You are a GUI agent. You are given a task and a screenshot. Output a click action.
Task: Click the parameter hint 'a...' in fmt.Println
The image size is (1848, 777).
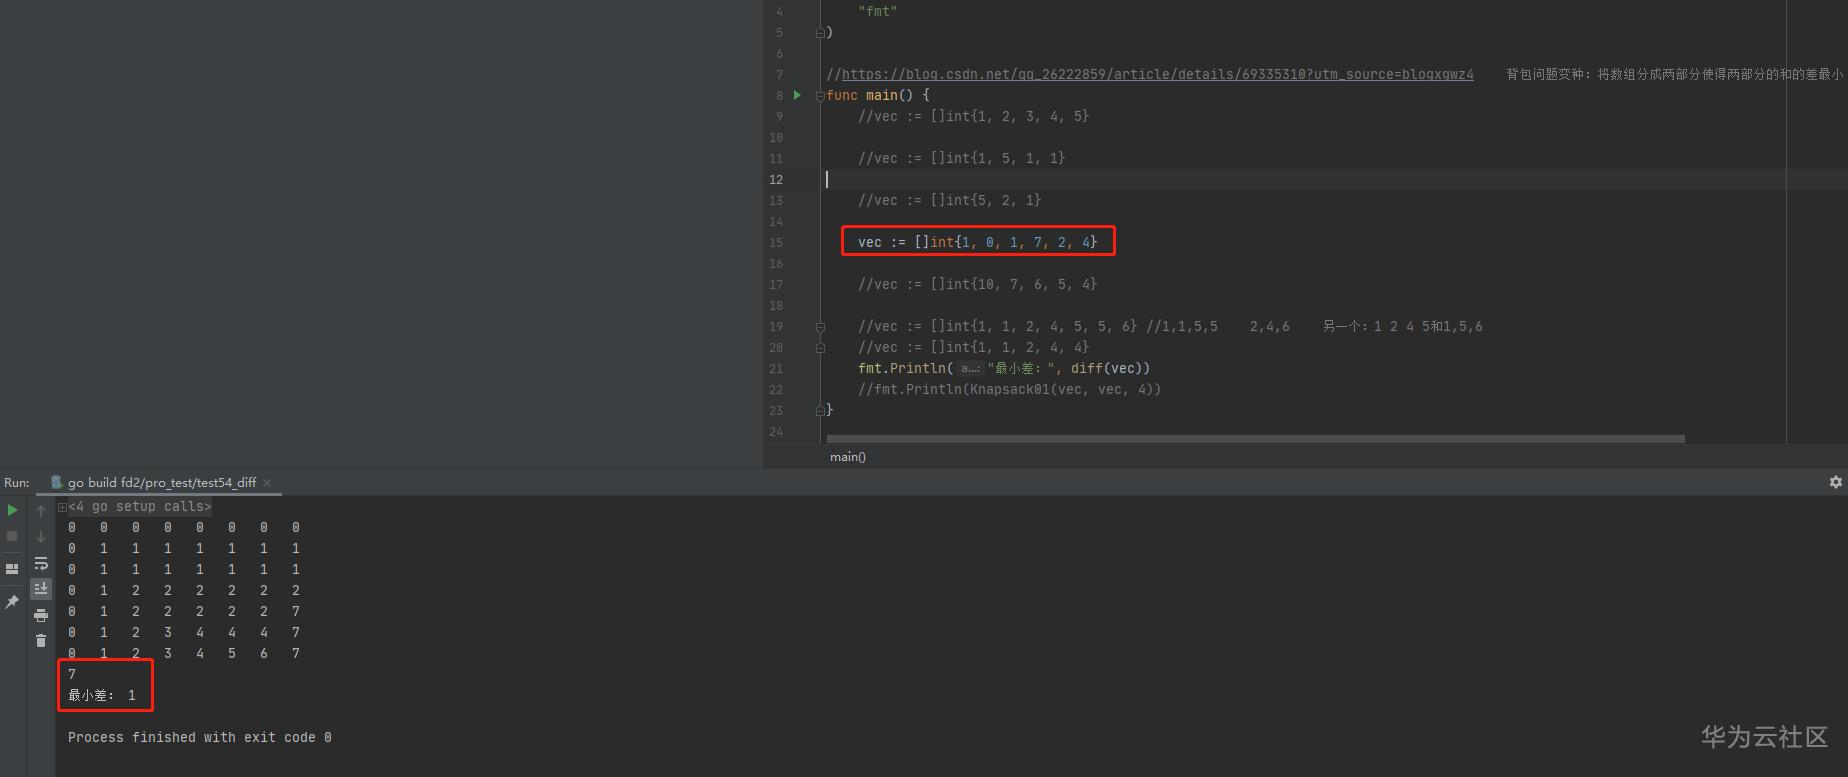tap(970, 368)
